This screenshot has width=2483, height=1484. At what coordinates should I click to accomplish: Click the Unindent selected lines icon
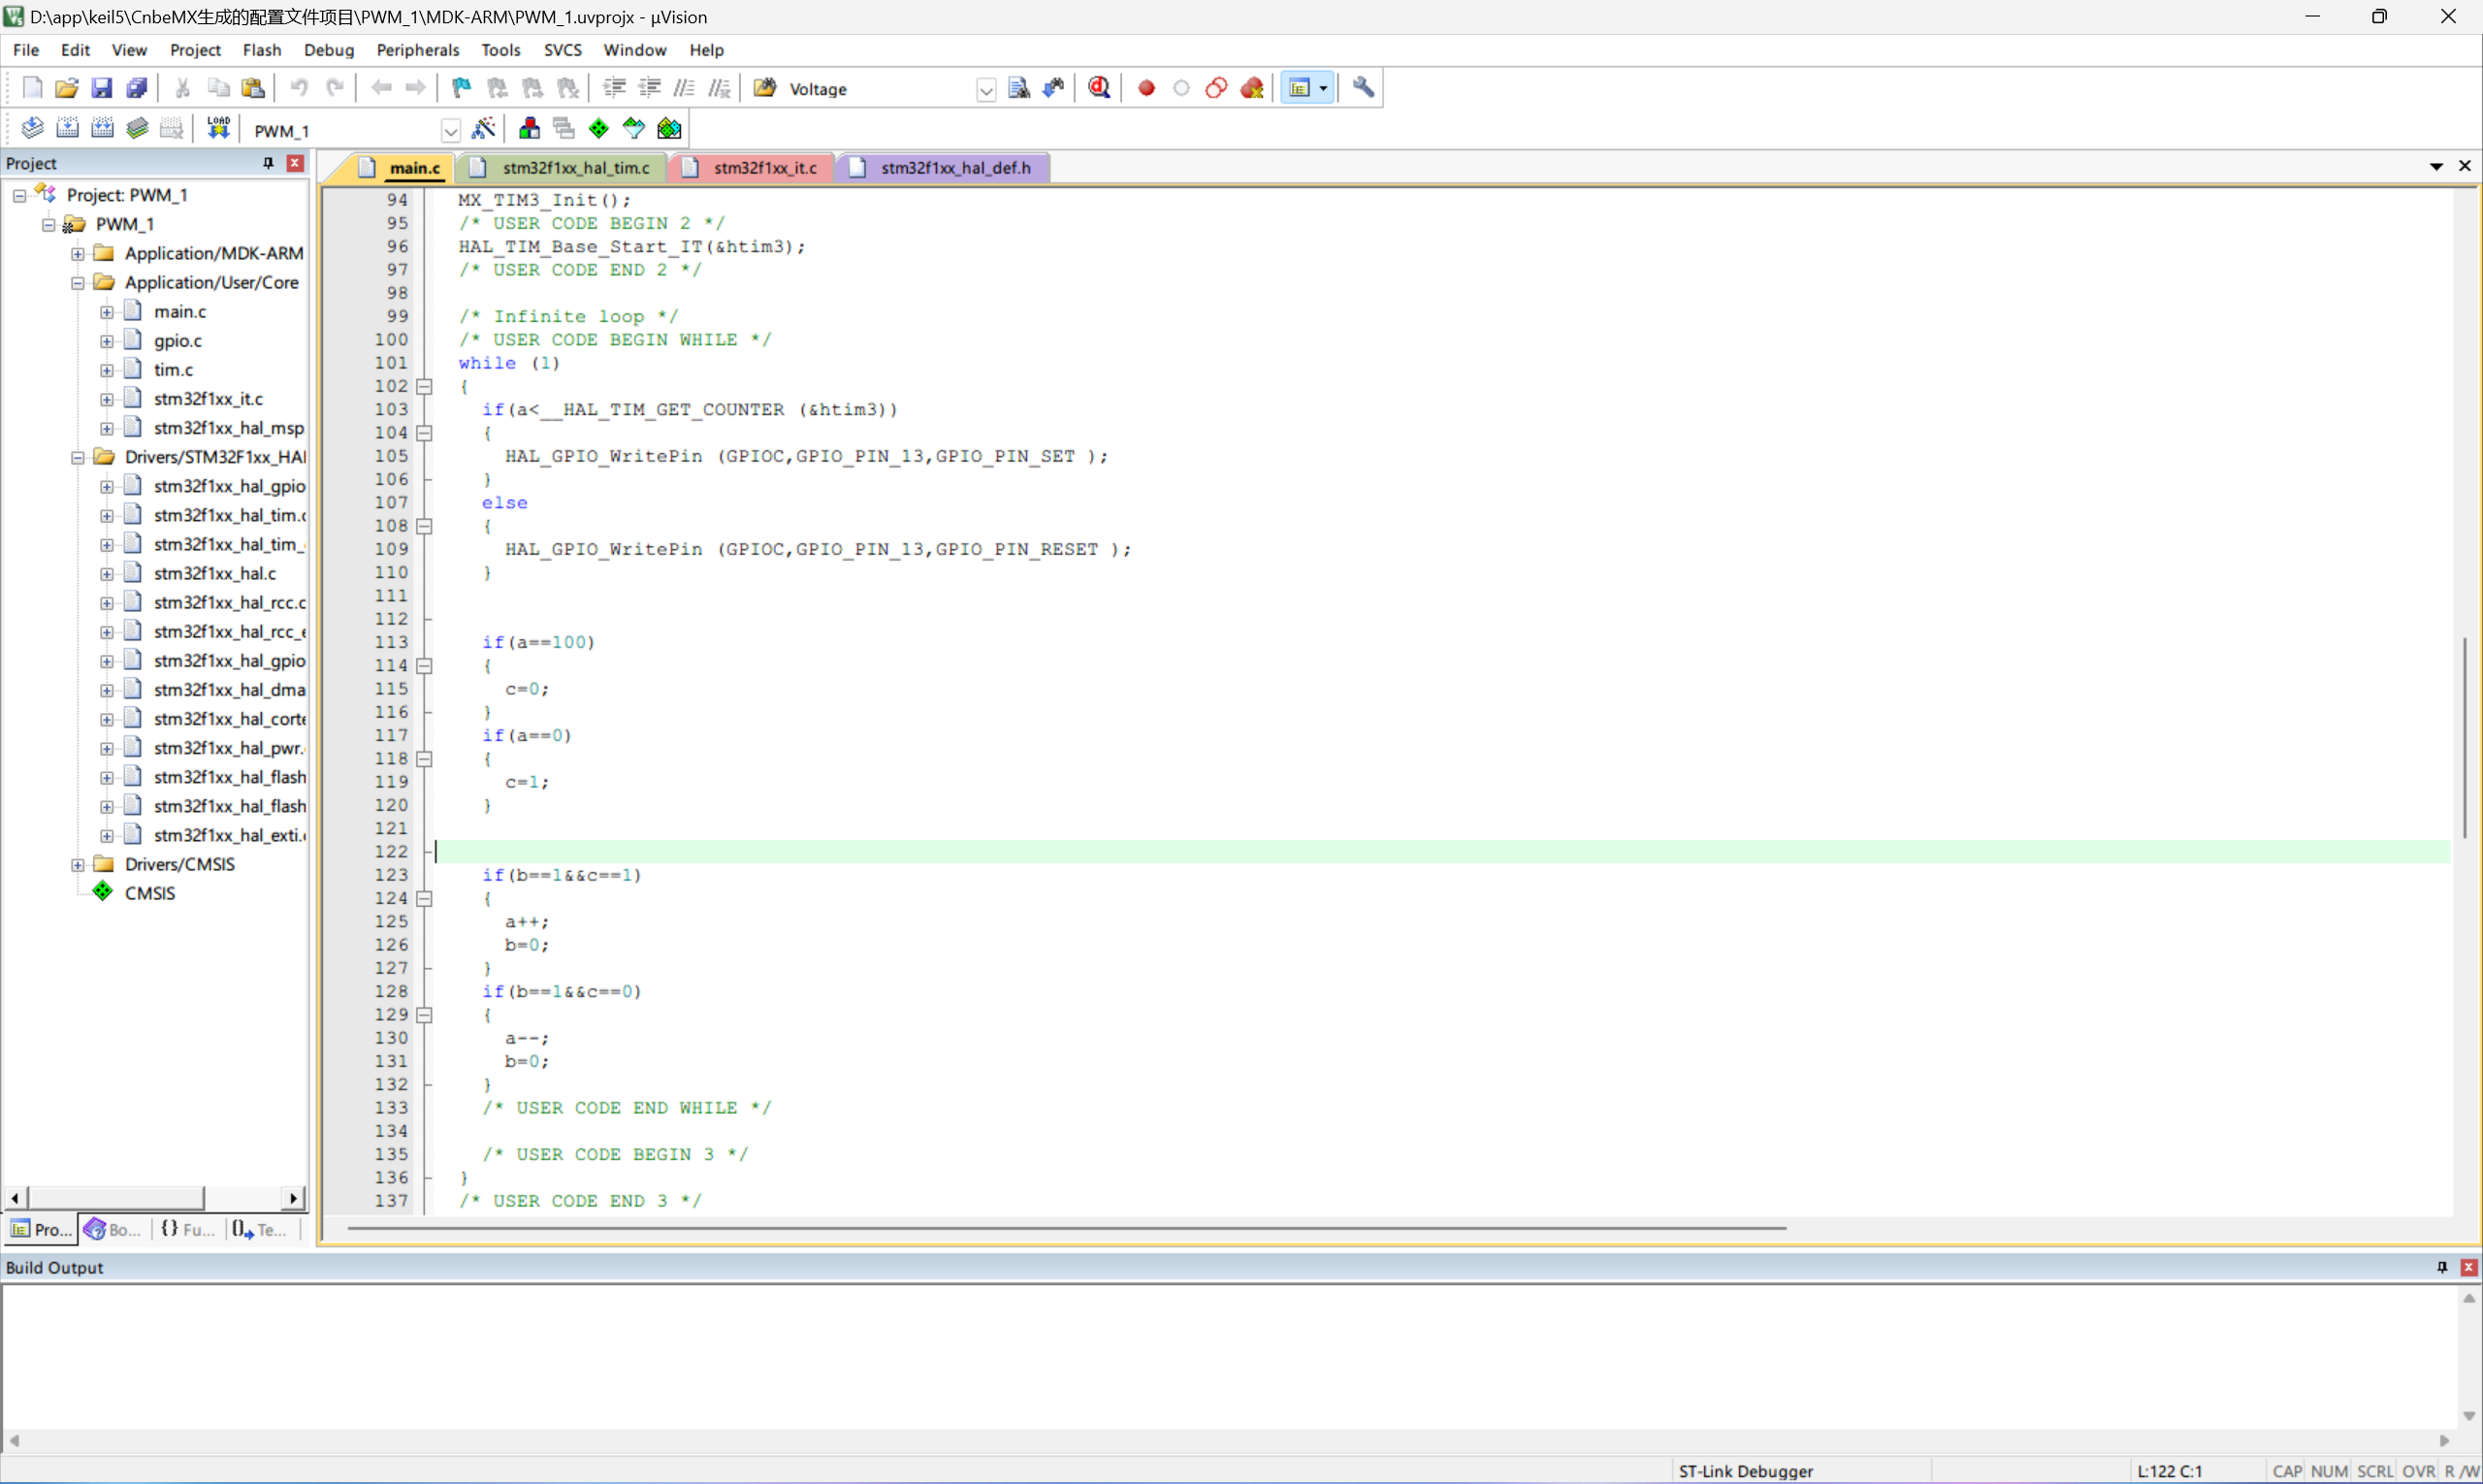point(650,88)
